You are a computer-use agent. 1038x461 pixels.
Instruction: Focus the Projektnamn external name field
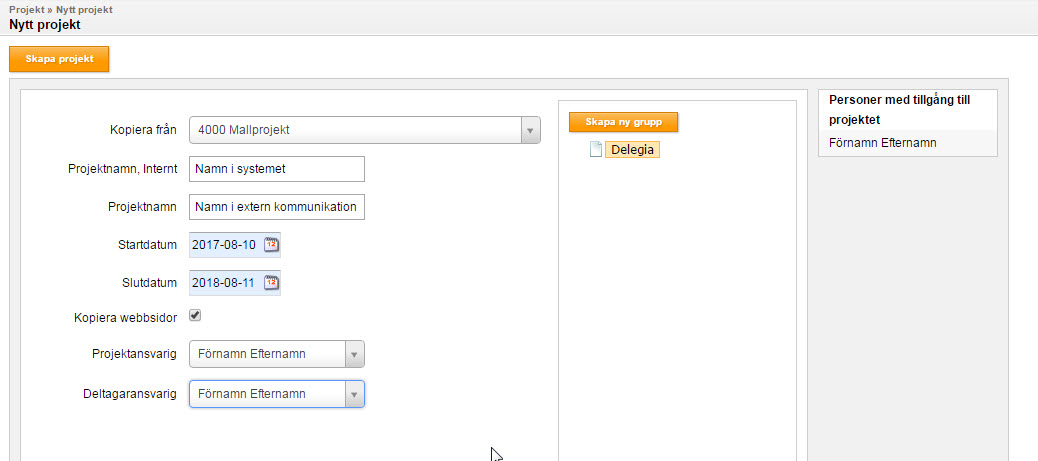click(277, 207)
